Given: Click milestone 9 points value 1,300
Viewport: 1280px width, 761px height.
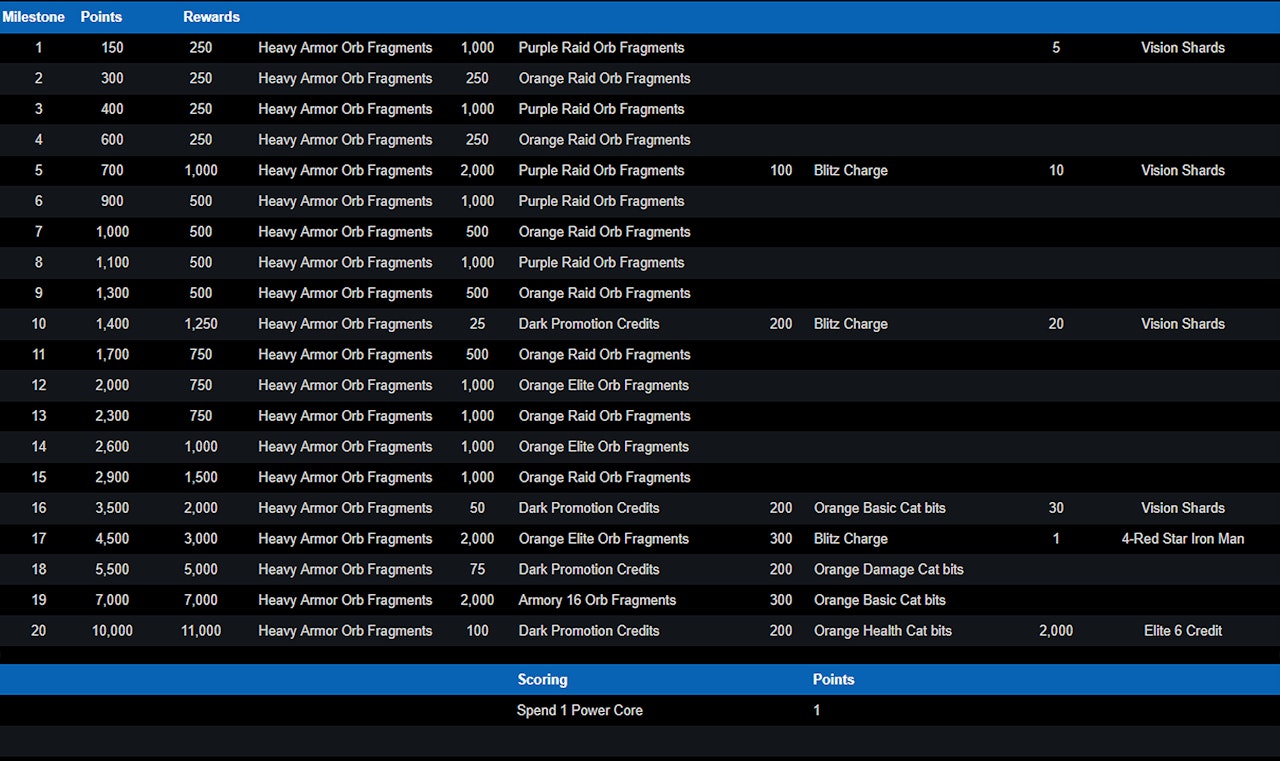Looking at the screenshot, I should point(112,293).
